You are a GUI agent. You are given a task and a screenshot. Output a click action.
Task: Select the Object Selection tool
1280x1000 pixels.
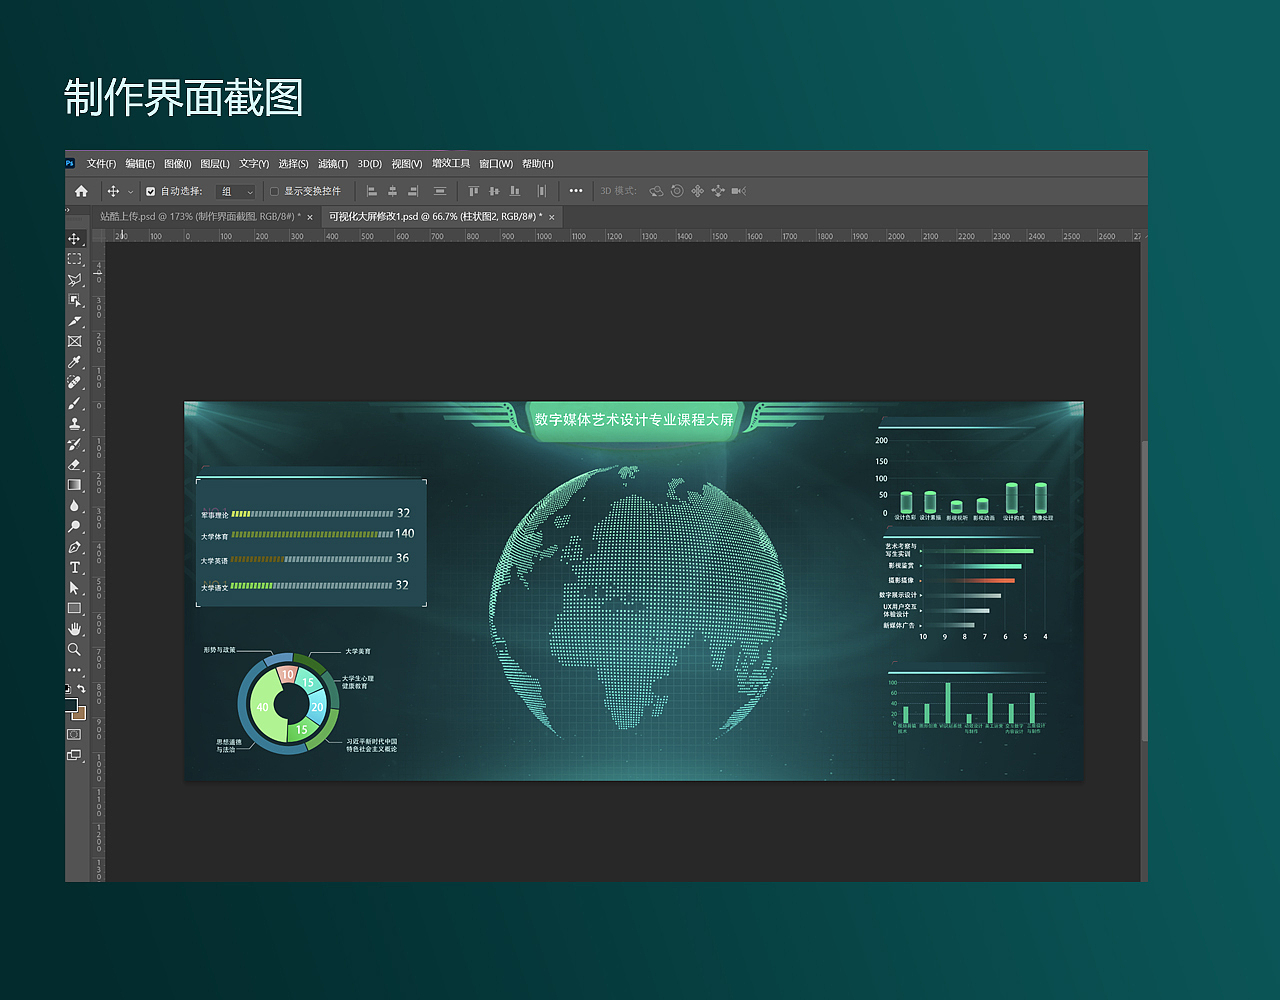tap(74, 300)
